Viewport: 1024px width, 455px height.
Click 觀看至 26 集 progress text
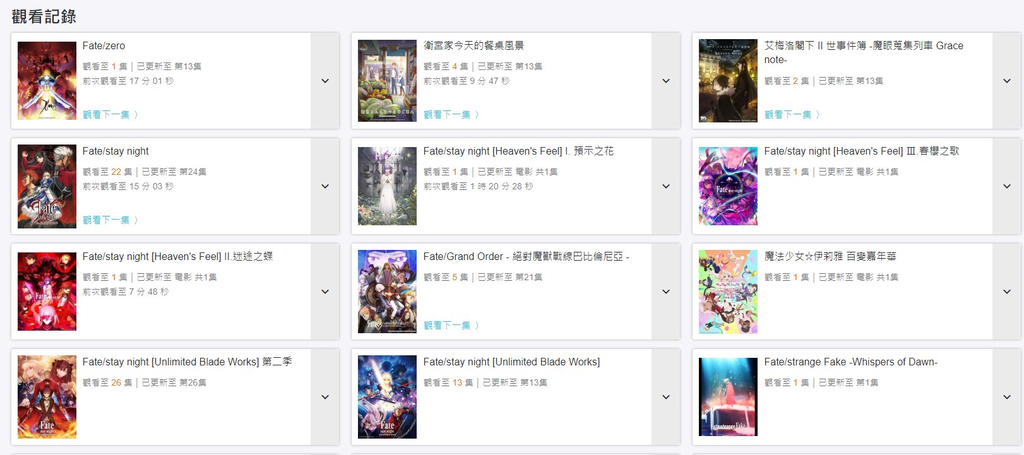tap(107, 383)
